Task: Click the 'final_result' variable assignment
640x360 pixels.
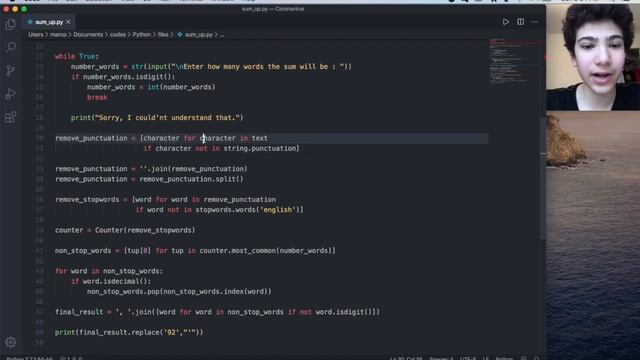Action: pyautogui.click(x=79, y=311)
